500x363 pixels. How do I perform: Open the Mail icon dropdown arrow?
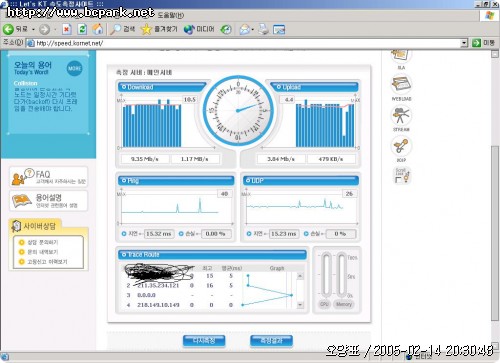click(x=253, y=30)
